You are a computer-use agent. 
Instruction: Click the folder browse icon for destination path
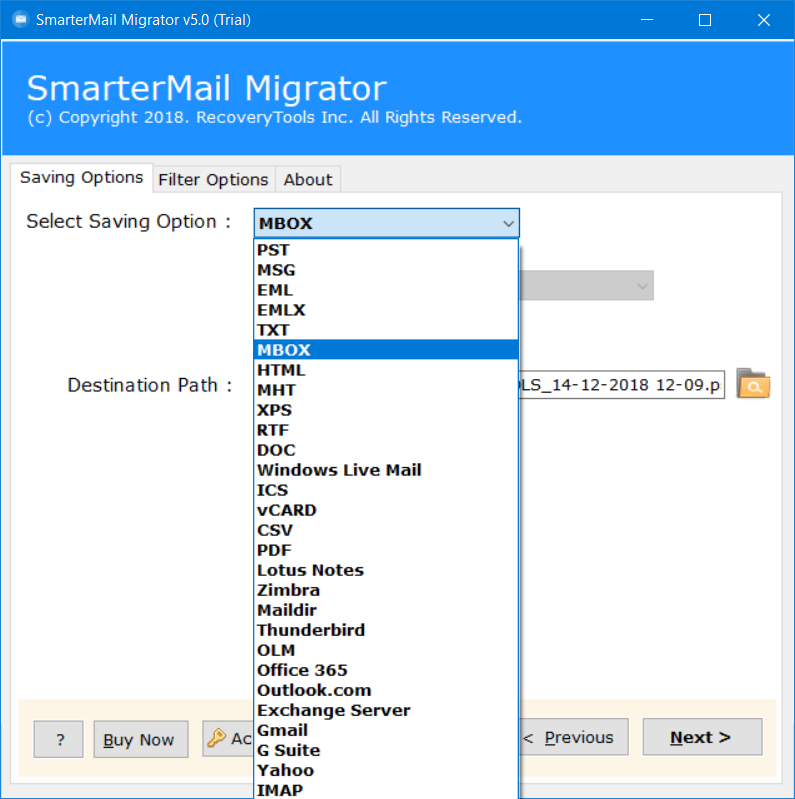753,384
